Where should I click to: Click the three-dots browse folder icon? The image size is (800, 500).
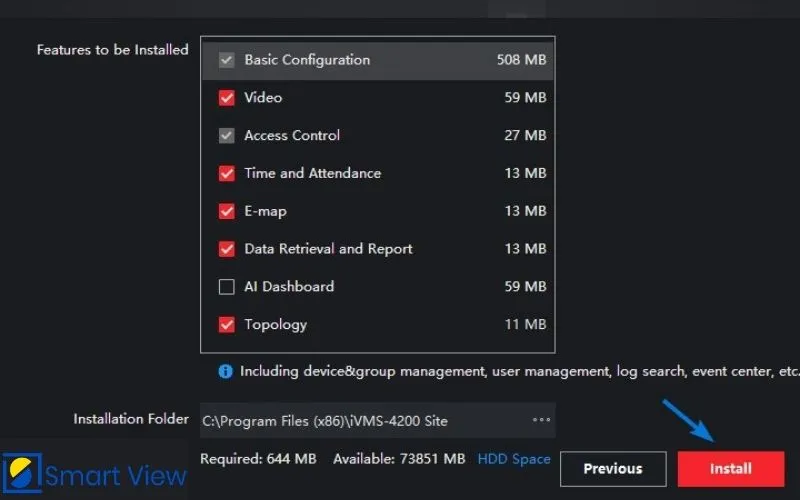click(x=541, y=421)
